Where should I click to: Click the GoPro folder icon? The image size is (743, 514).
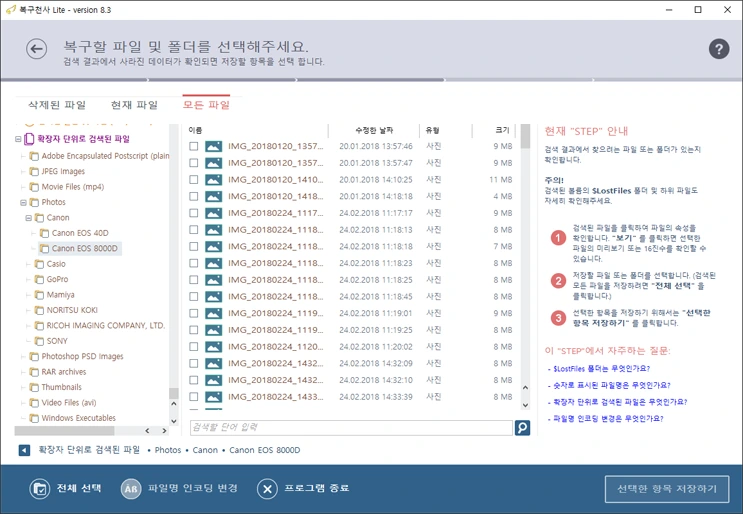click(39, 280)
